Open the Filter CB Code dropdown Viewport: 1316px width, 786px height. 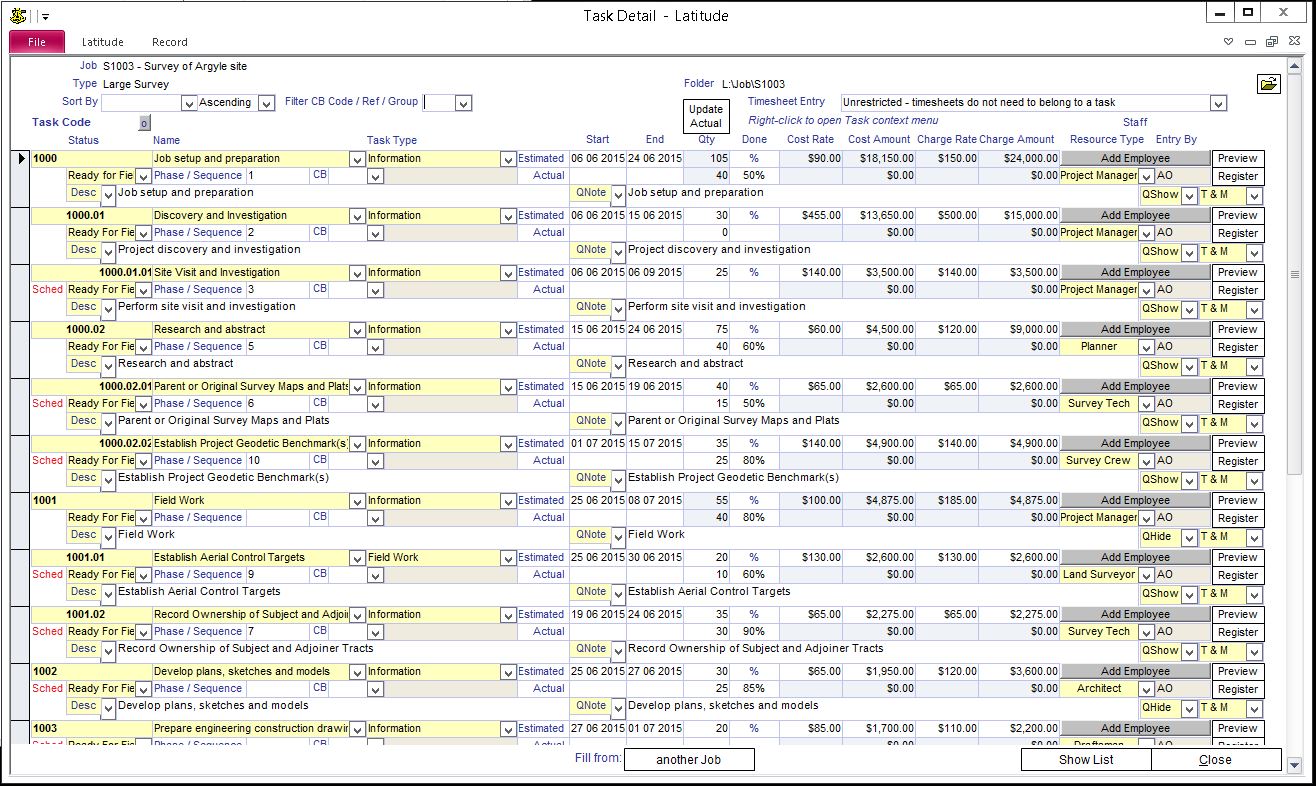(462, 103)
